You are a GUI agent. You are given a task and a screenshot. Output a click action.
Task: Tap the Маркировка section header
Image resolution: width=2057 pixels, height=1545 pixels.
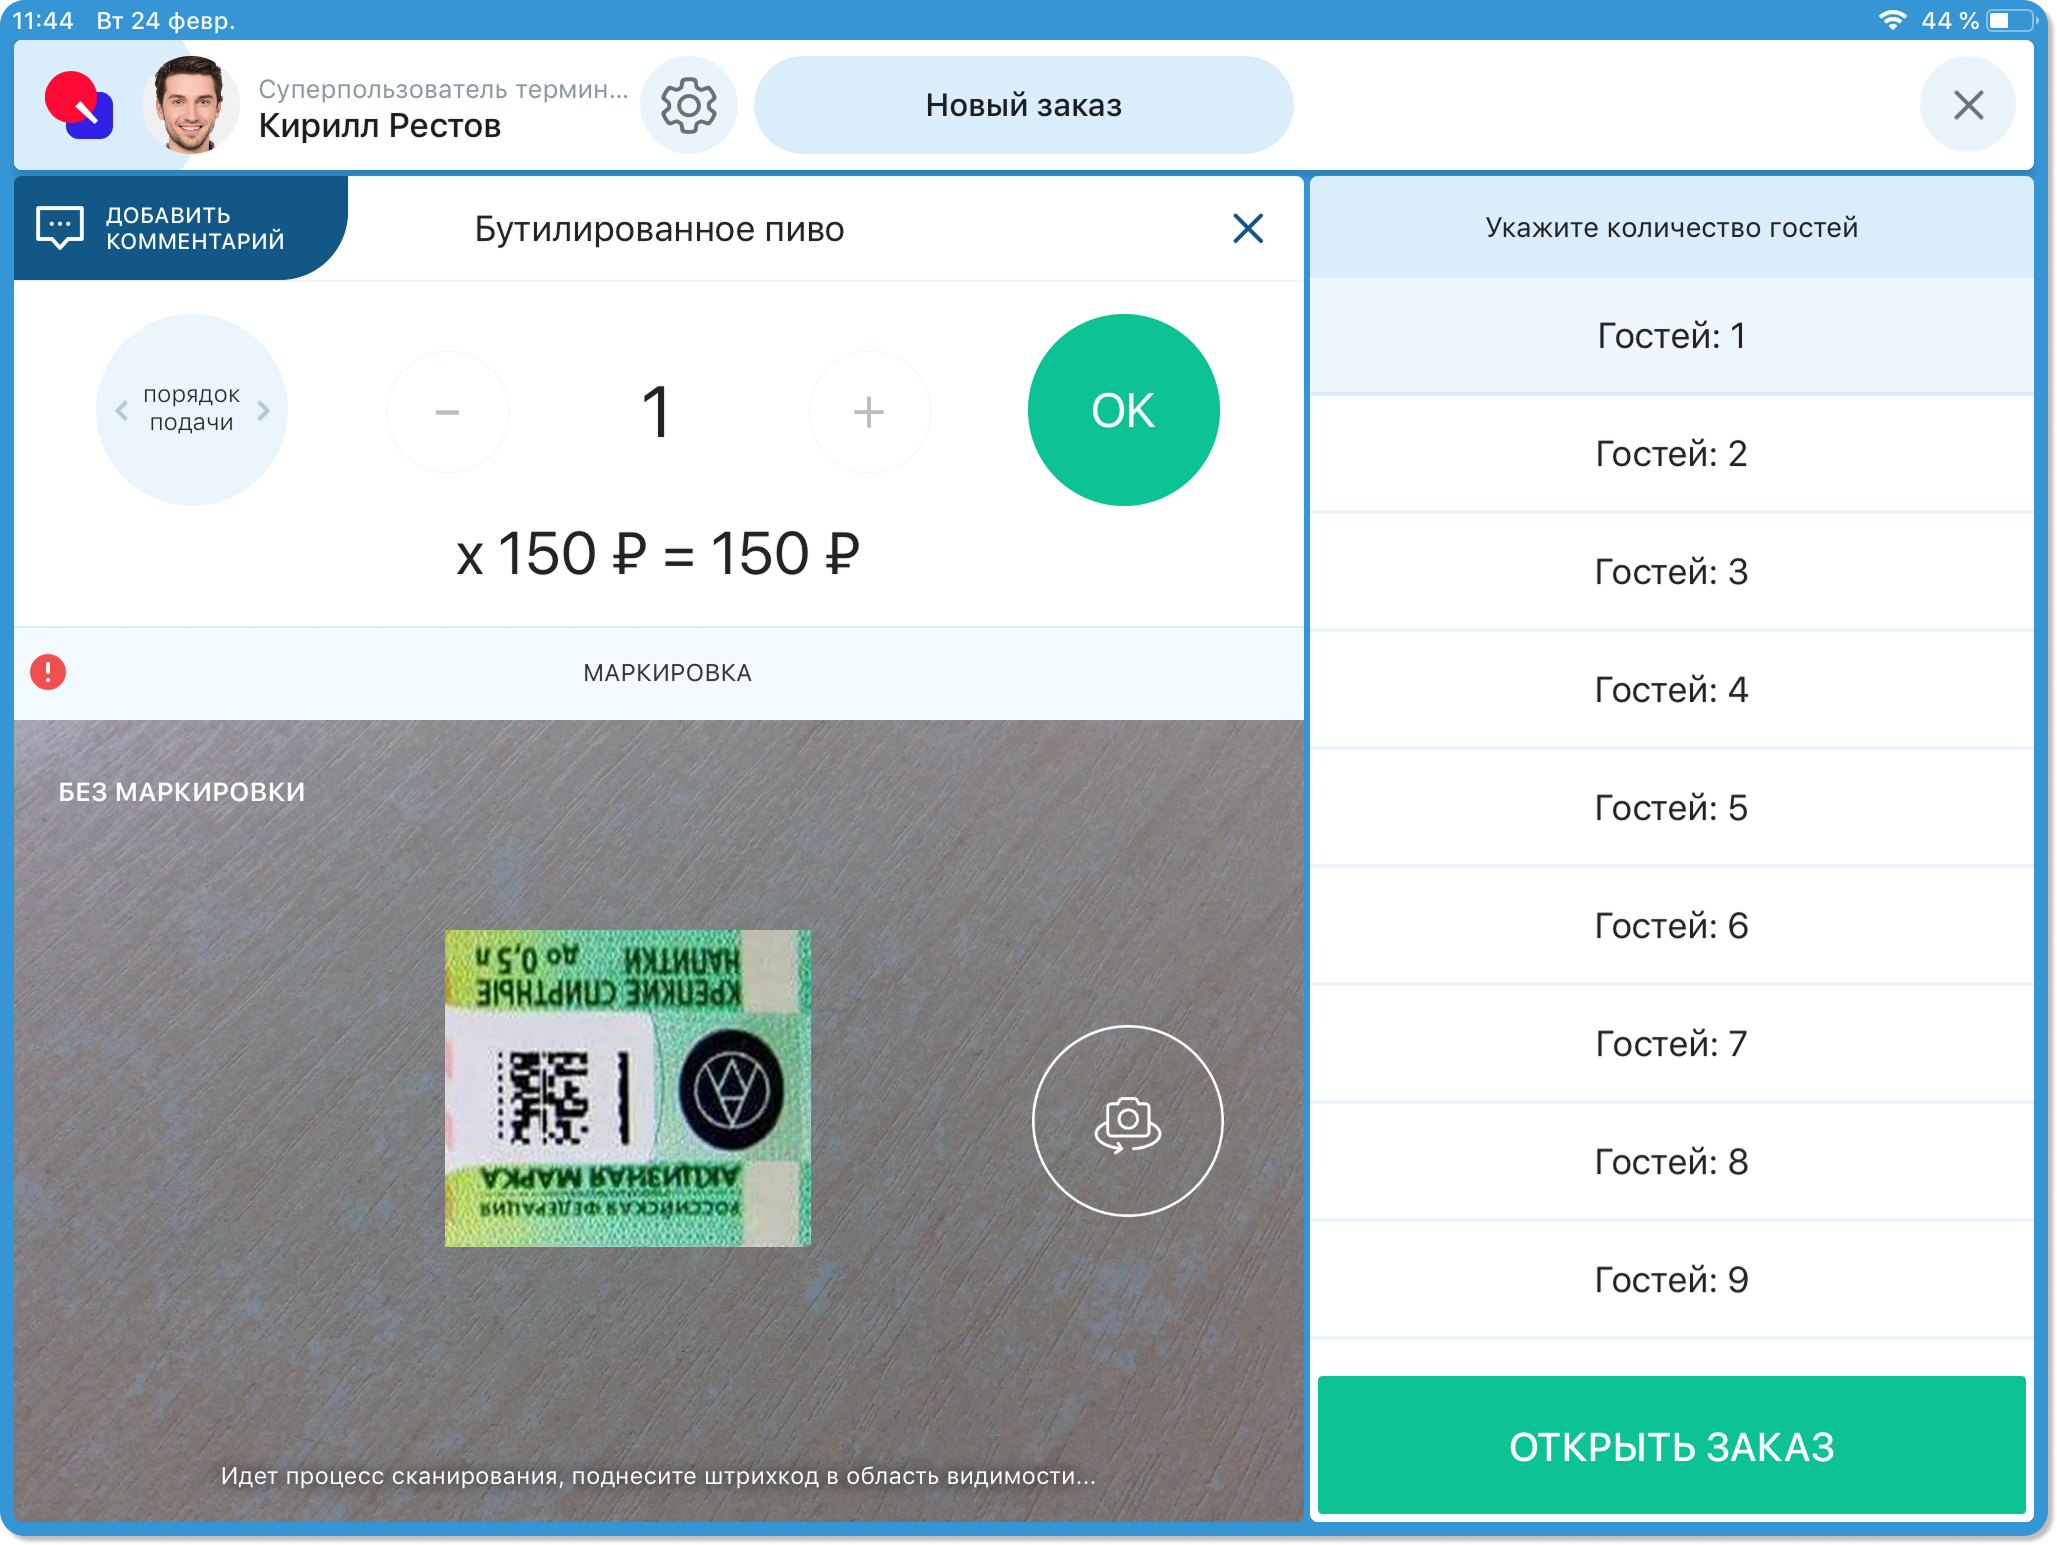[x=667, y=673]
